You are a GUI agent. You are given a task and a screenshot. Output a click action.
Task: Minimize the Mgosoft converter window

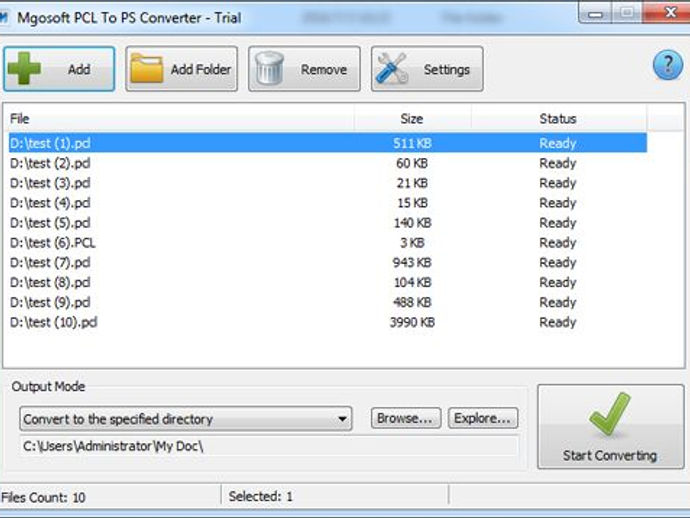pyautogui.click(x=596, y=13)
